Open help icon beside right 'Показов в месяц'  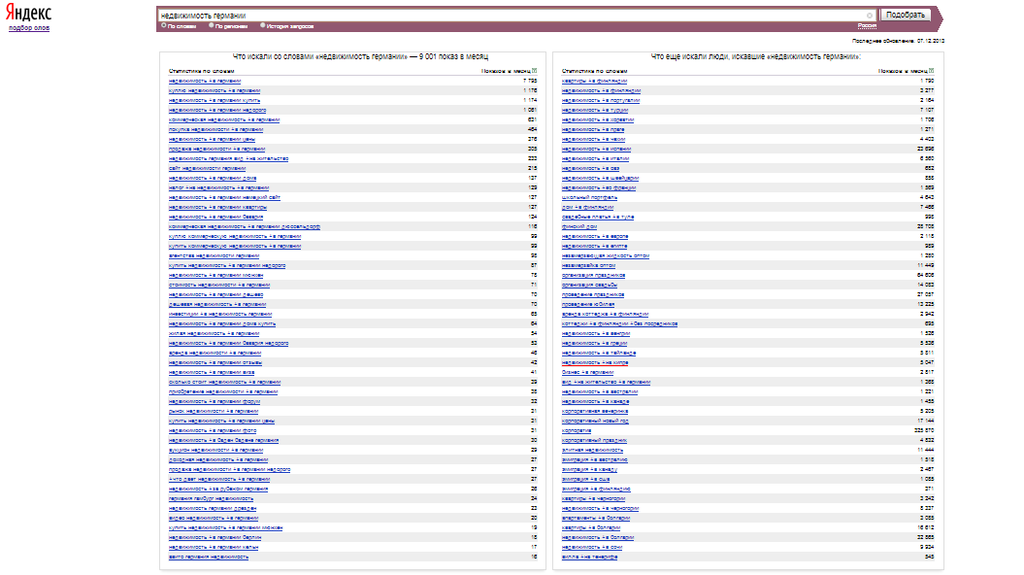point(931,71)
